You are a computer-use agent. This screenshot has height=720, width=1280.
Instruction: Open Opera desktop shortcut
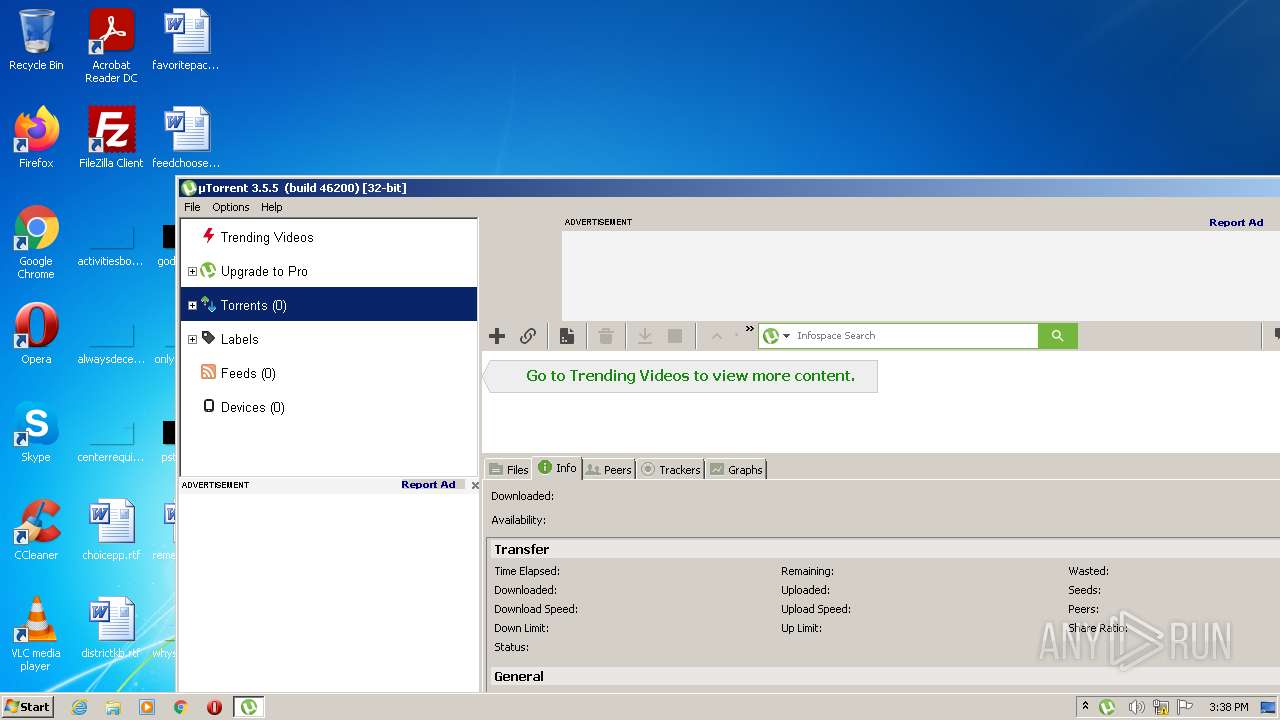pos(36,334)
